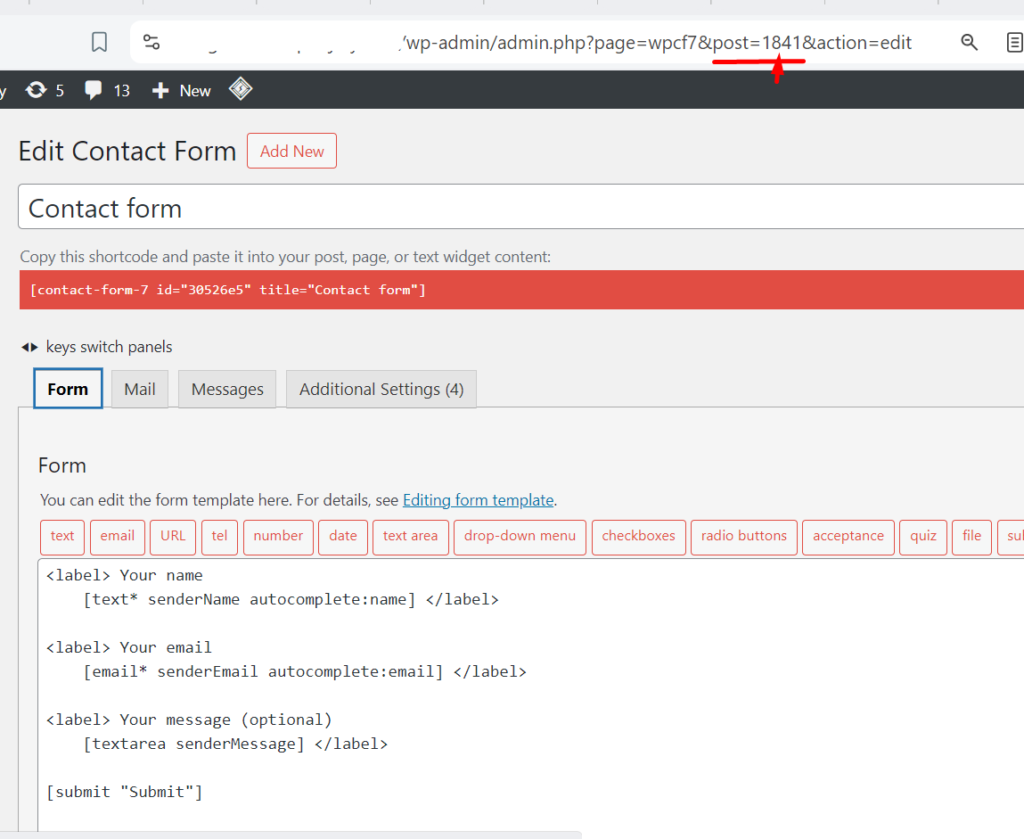The height and width of the screenshot is (839, 1024).
Task: Insert an acceptance form tag
Action: point(848,536)
